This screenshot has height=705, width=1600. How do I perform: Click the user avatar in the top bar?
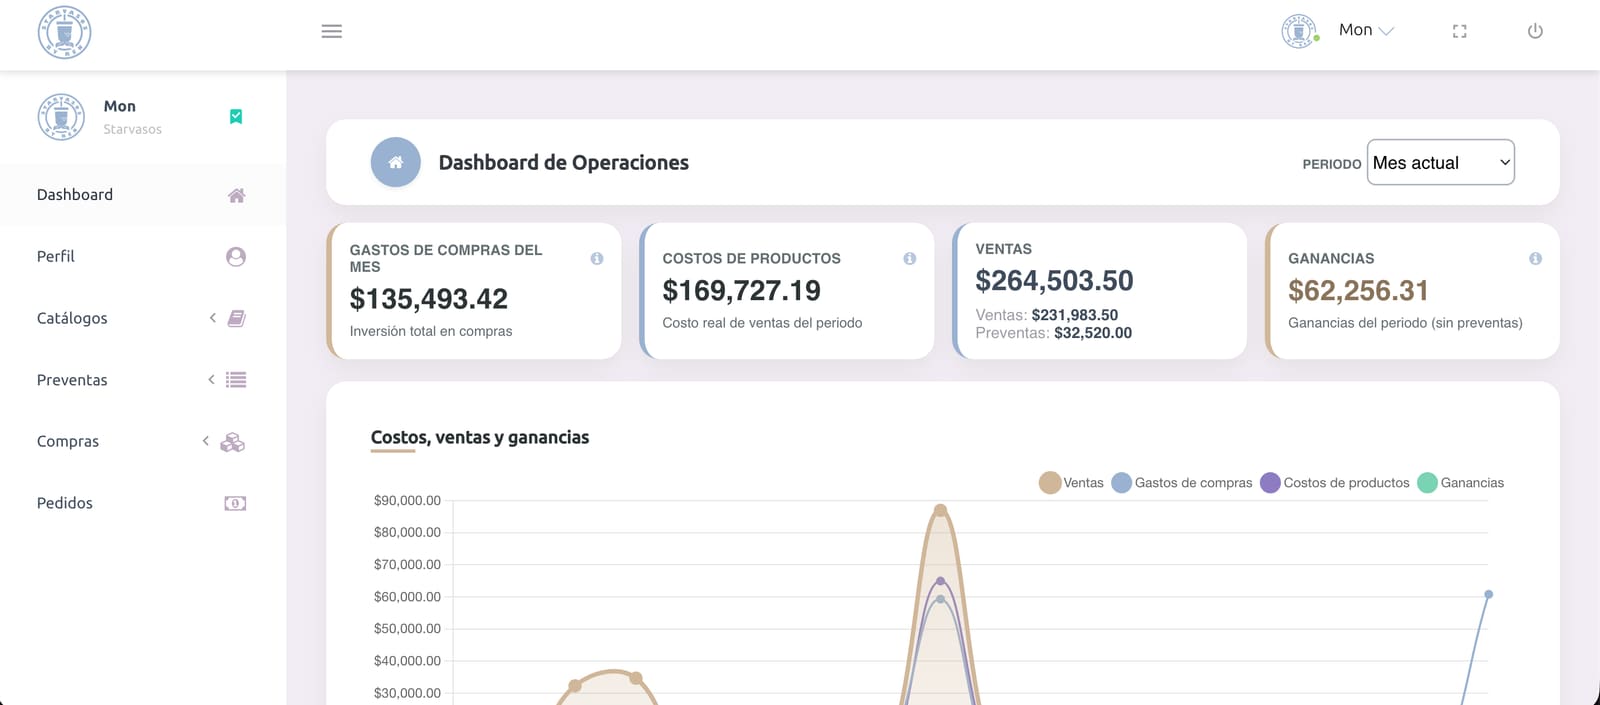click(1299, 31)
